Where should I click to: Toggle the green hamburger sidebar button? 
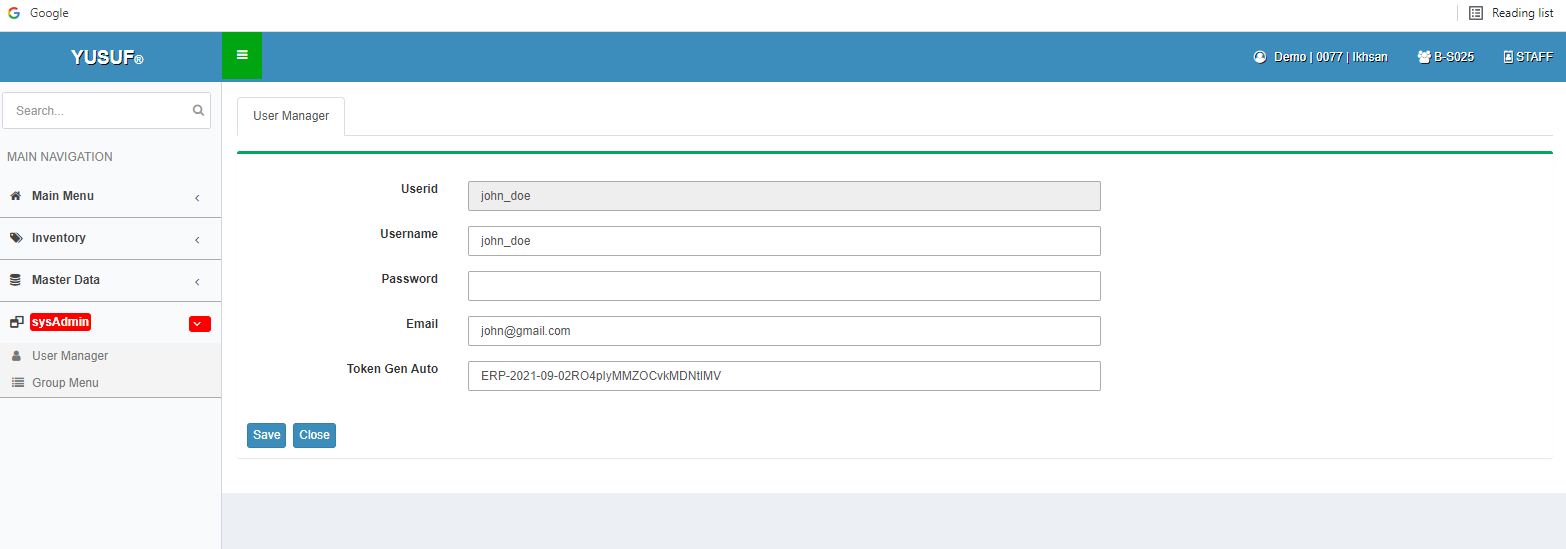tap(242, 55)
